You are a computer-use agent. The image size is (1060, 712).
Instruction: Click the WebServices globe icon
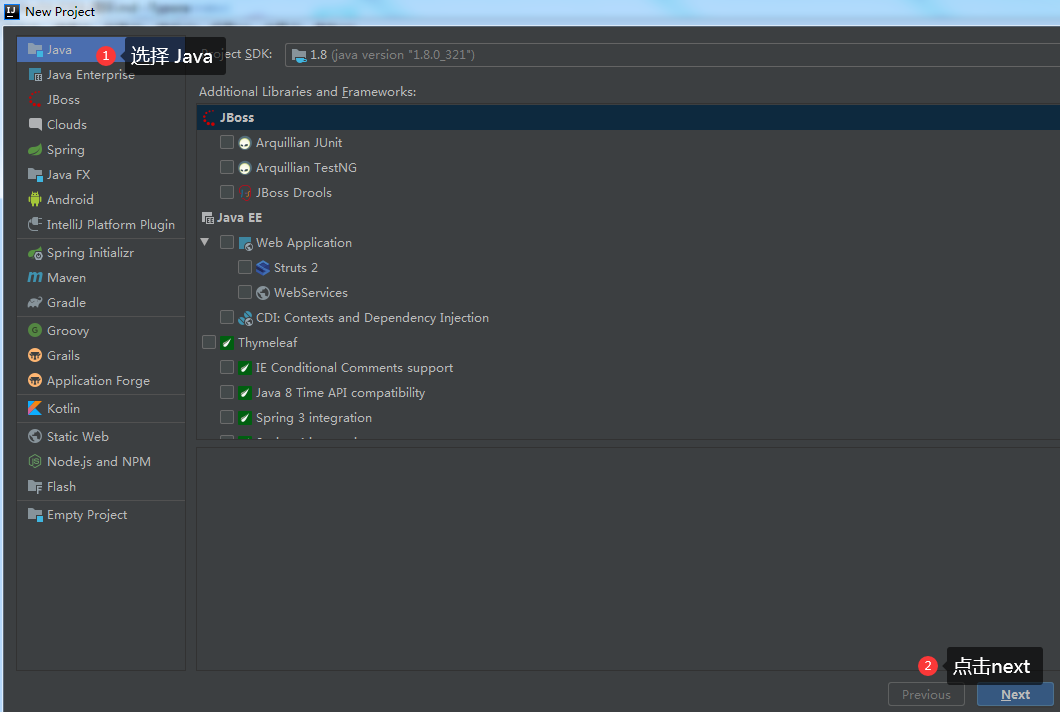263,293
